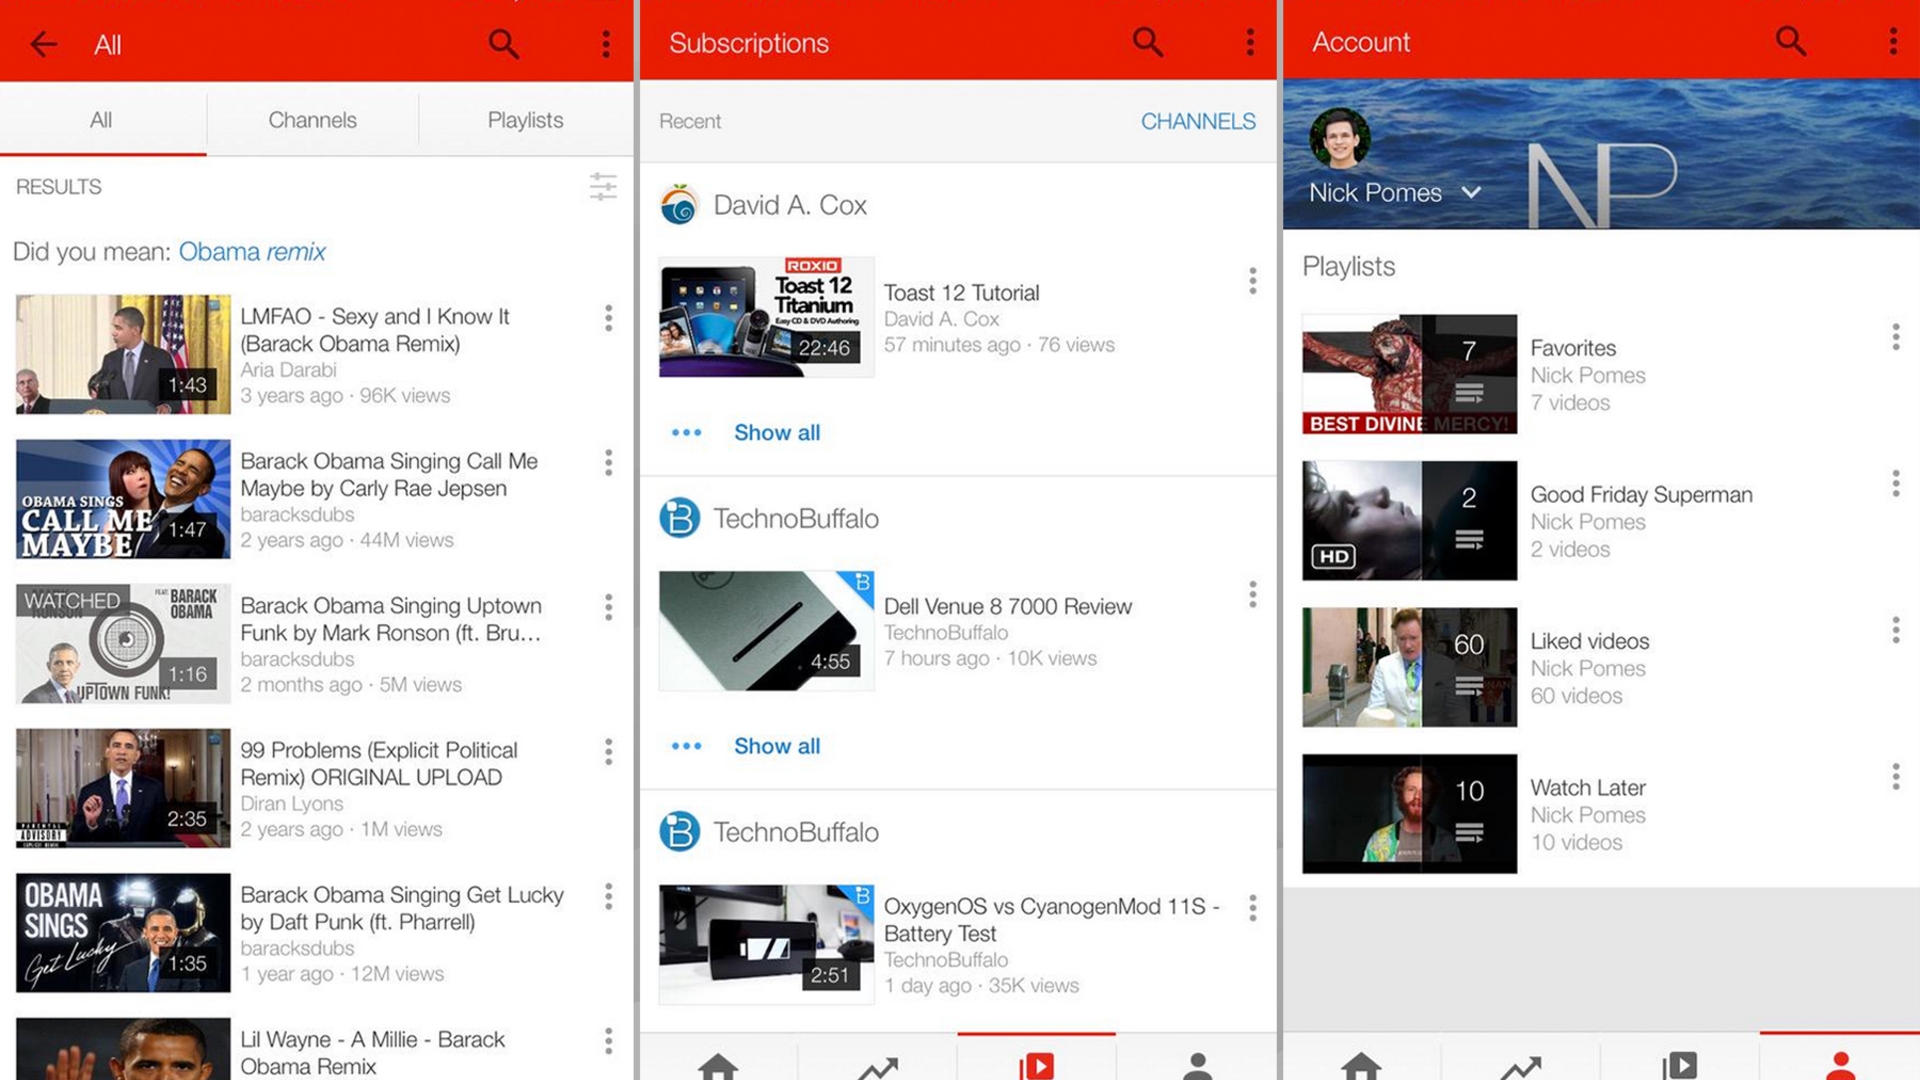Tap Trending icon in Subscriptions bottom bar
1920x1080 pixels.
pos(877,1068)
